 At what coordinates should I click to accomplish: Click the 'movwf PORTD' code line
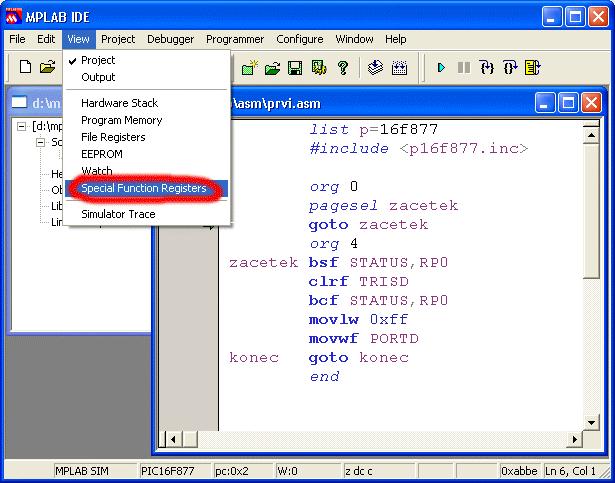tap(364, 338)
